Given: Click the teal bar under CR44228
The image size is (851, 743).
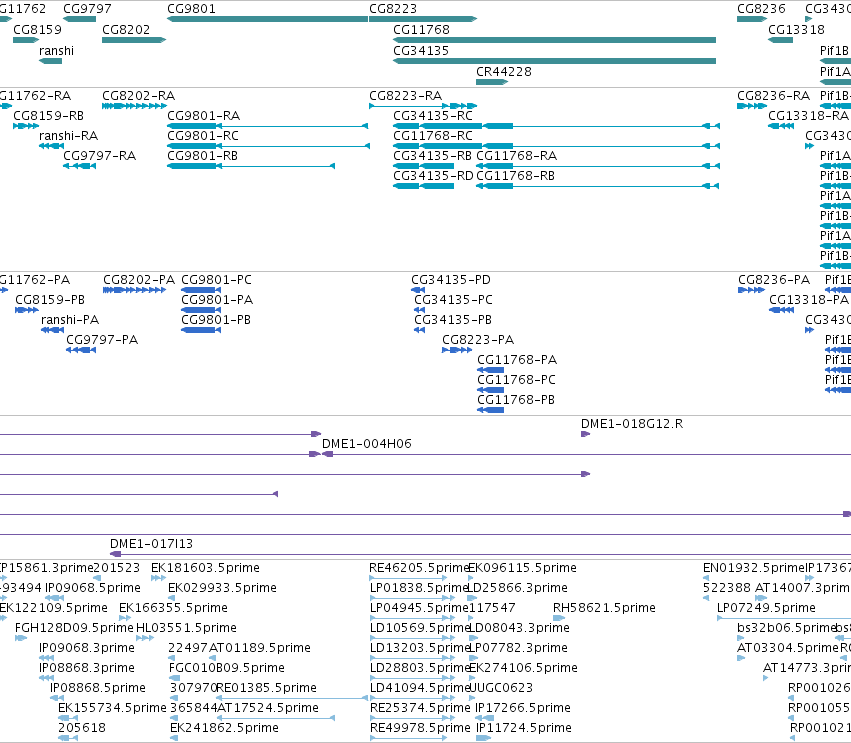Looking at the screenshot, I should pyautogui.click(x=492, y=82).
